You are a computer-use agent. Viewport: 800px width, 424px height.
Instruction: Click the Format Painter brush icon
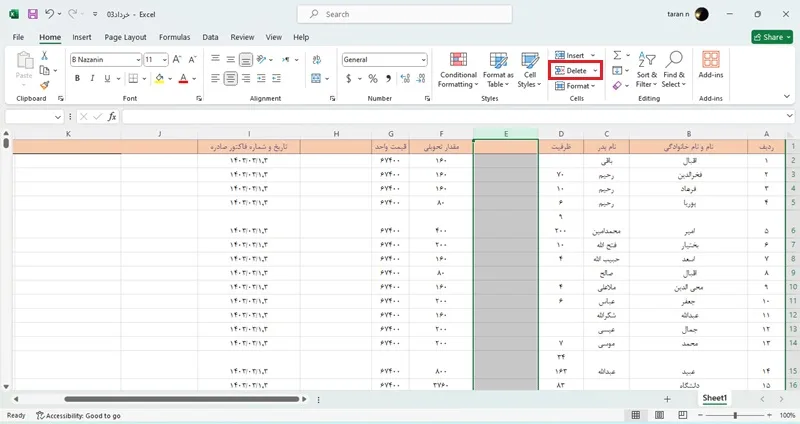(44, 85)
